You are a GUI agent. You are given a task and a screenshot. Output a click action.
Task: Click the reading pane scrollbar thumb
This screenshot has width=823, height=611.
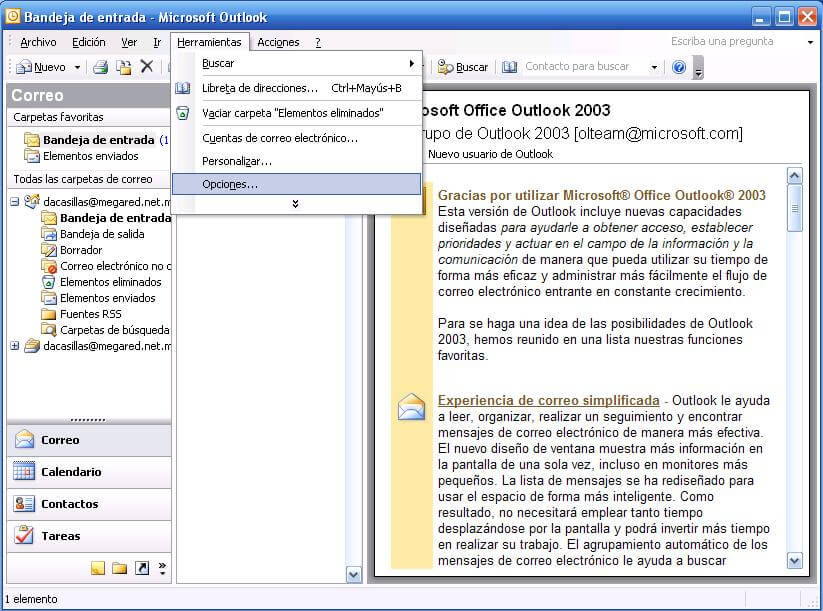click(x=795, y=208)
